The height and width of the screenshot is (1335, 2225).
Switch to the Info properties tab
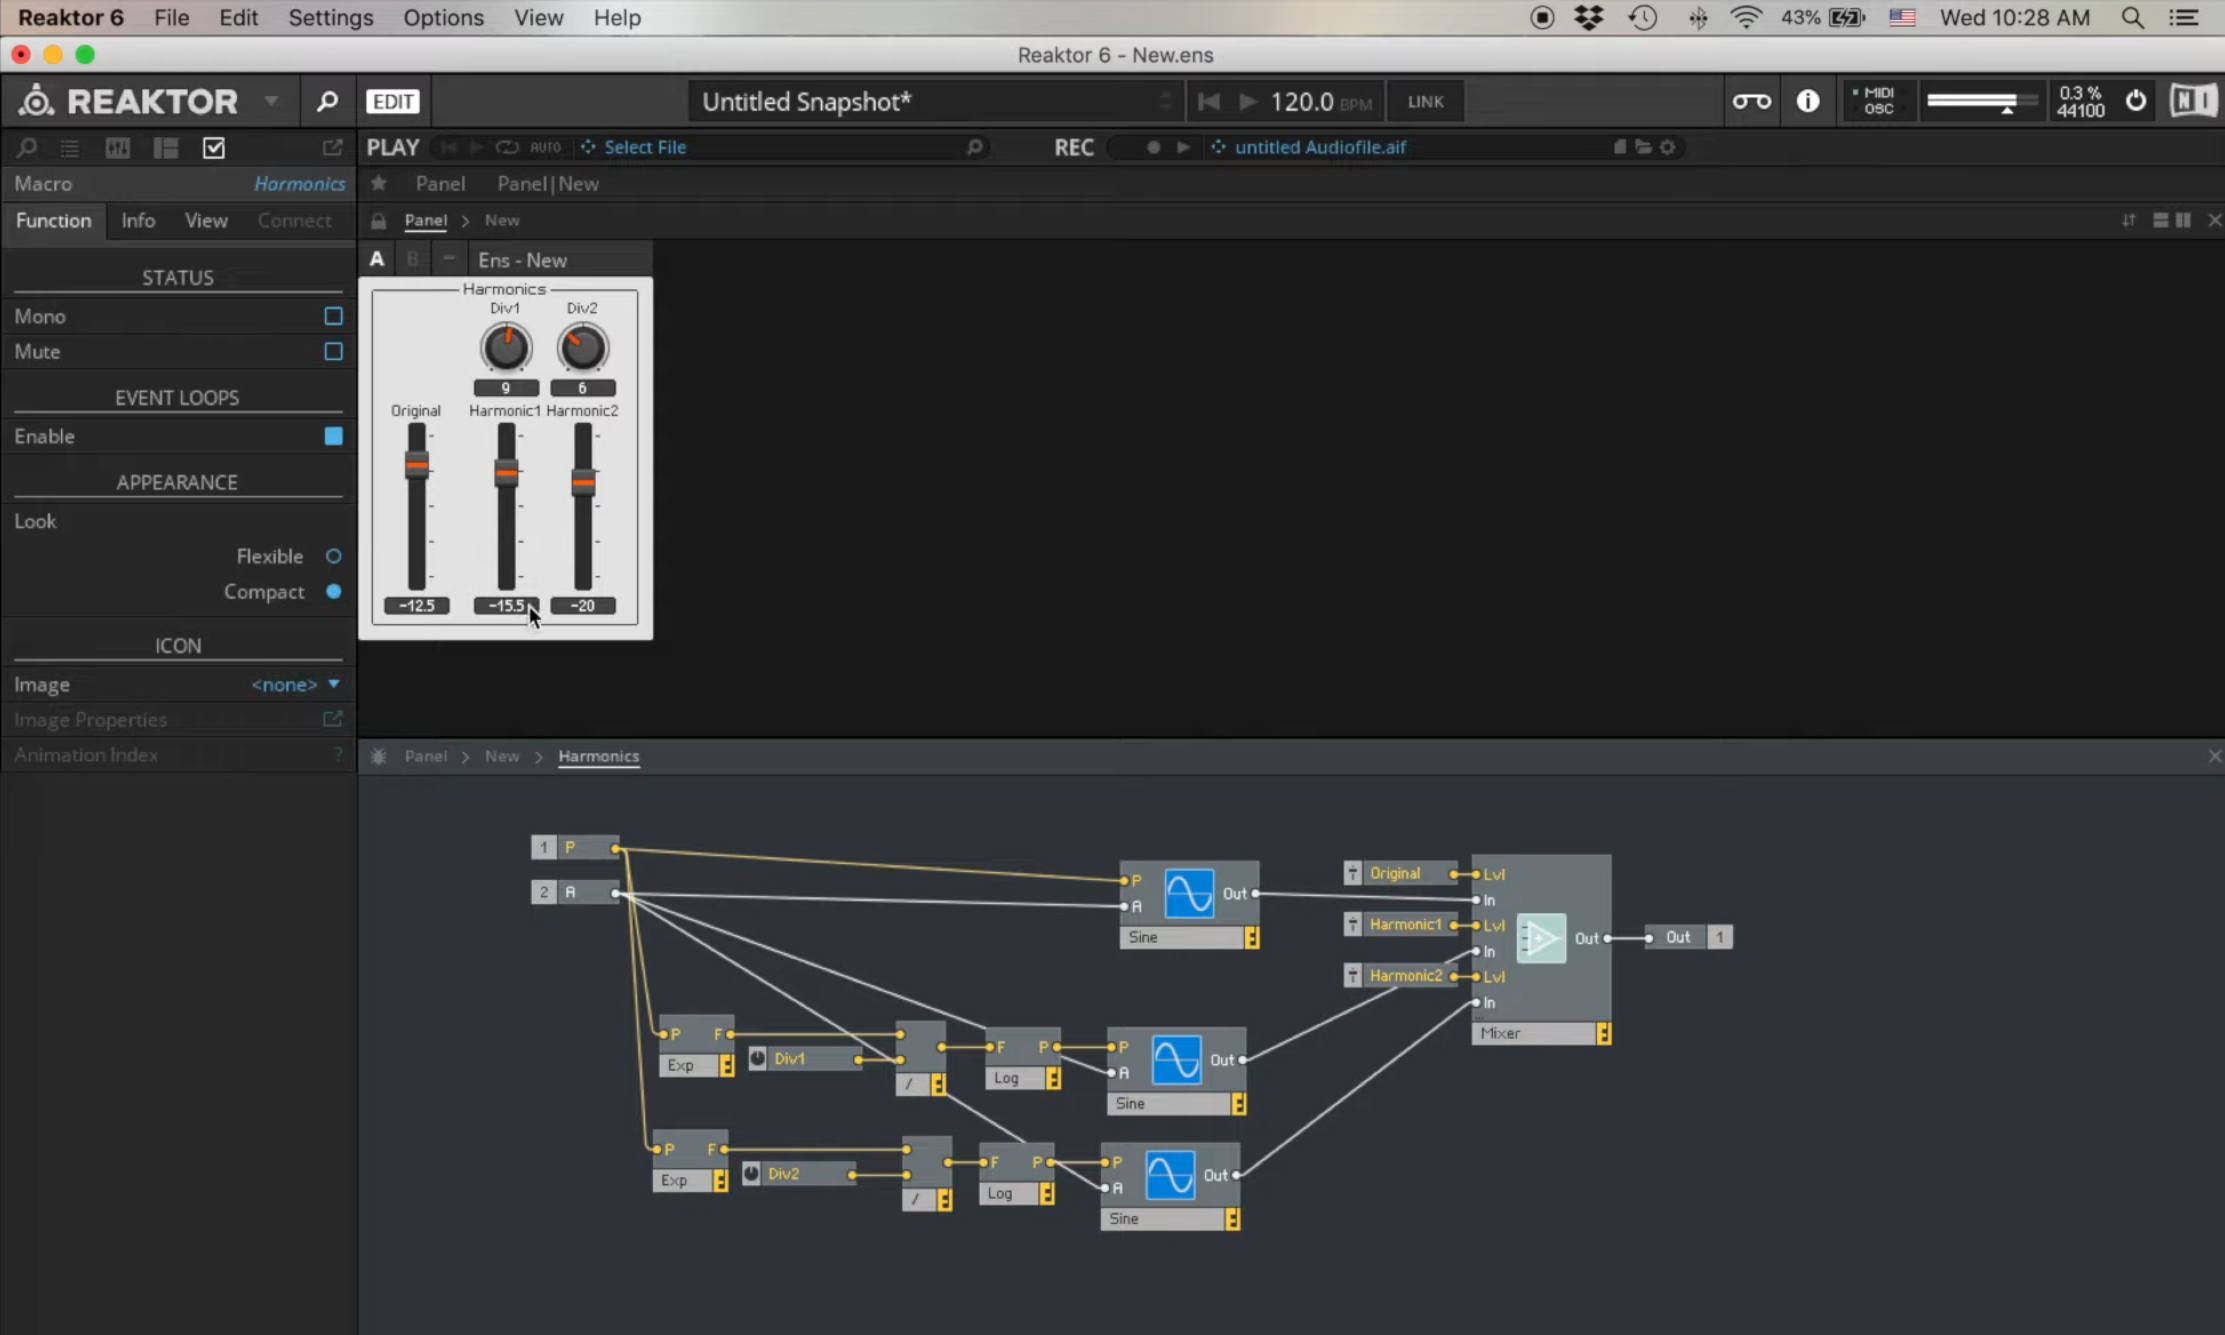(x=138, y=220)
